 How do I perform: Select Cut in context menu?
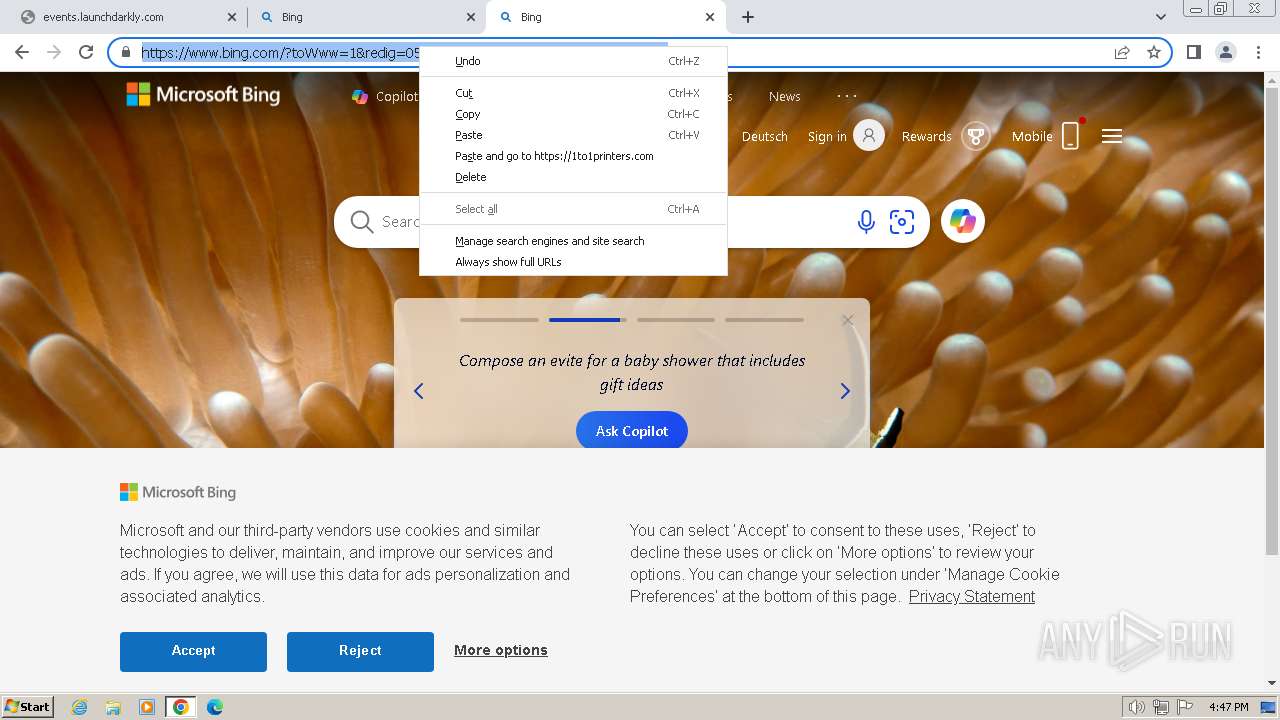click(573, 93)
